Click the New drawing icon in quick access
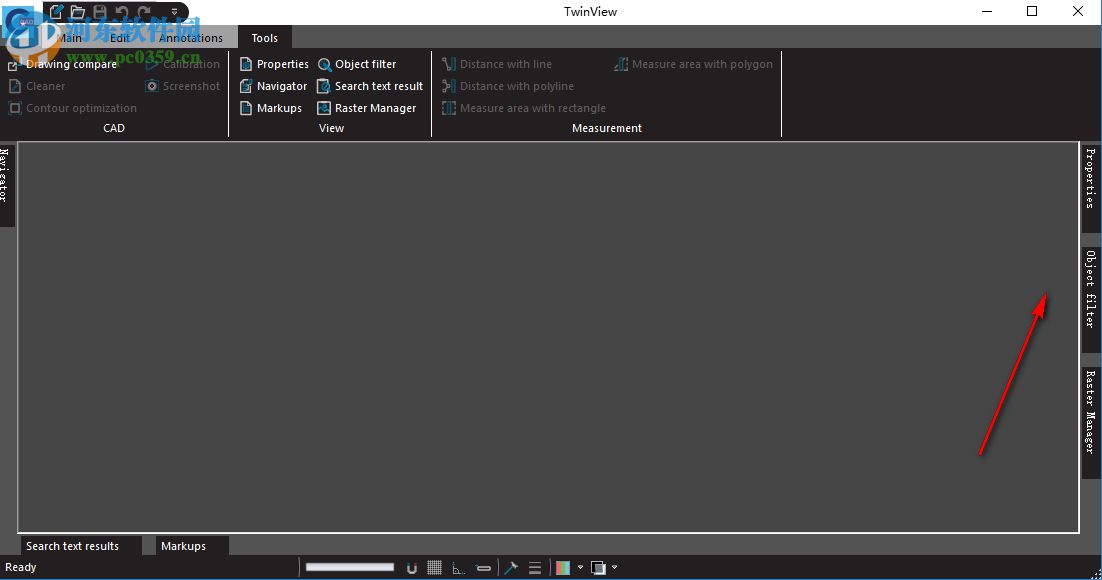The height and width of the screenshot is (580, 1102). [x=56, y=12]
